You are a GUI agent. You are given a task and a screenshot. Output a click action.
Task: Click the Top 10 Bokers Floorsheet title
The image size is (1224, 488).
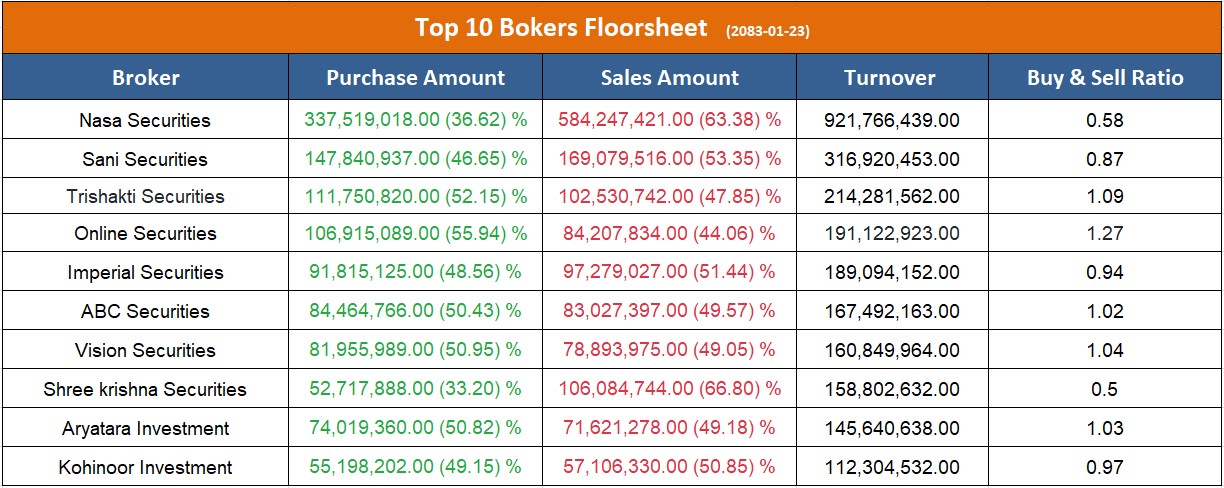point(562,27)
